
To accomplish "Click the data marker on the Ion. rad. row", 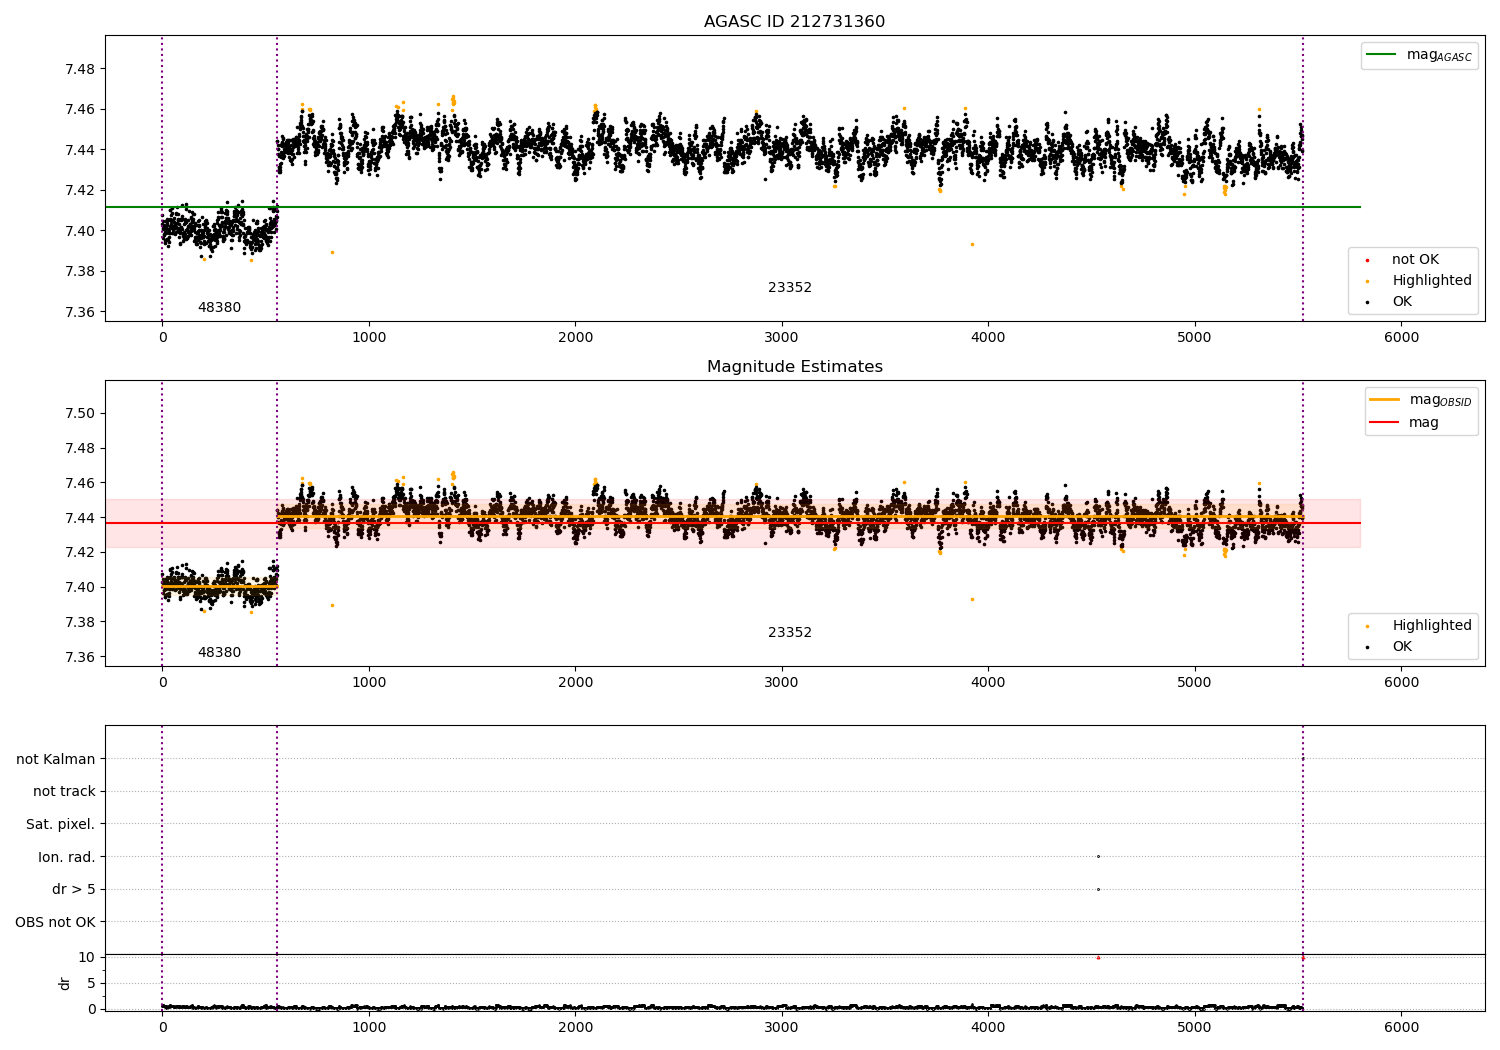I will coord(1098,857).
